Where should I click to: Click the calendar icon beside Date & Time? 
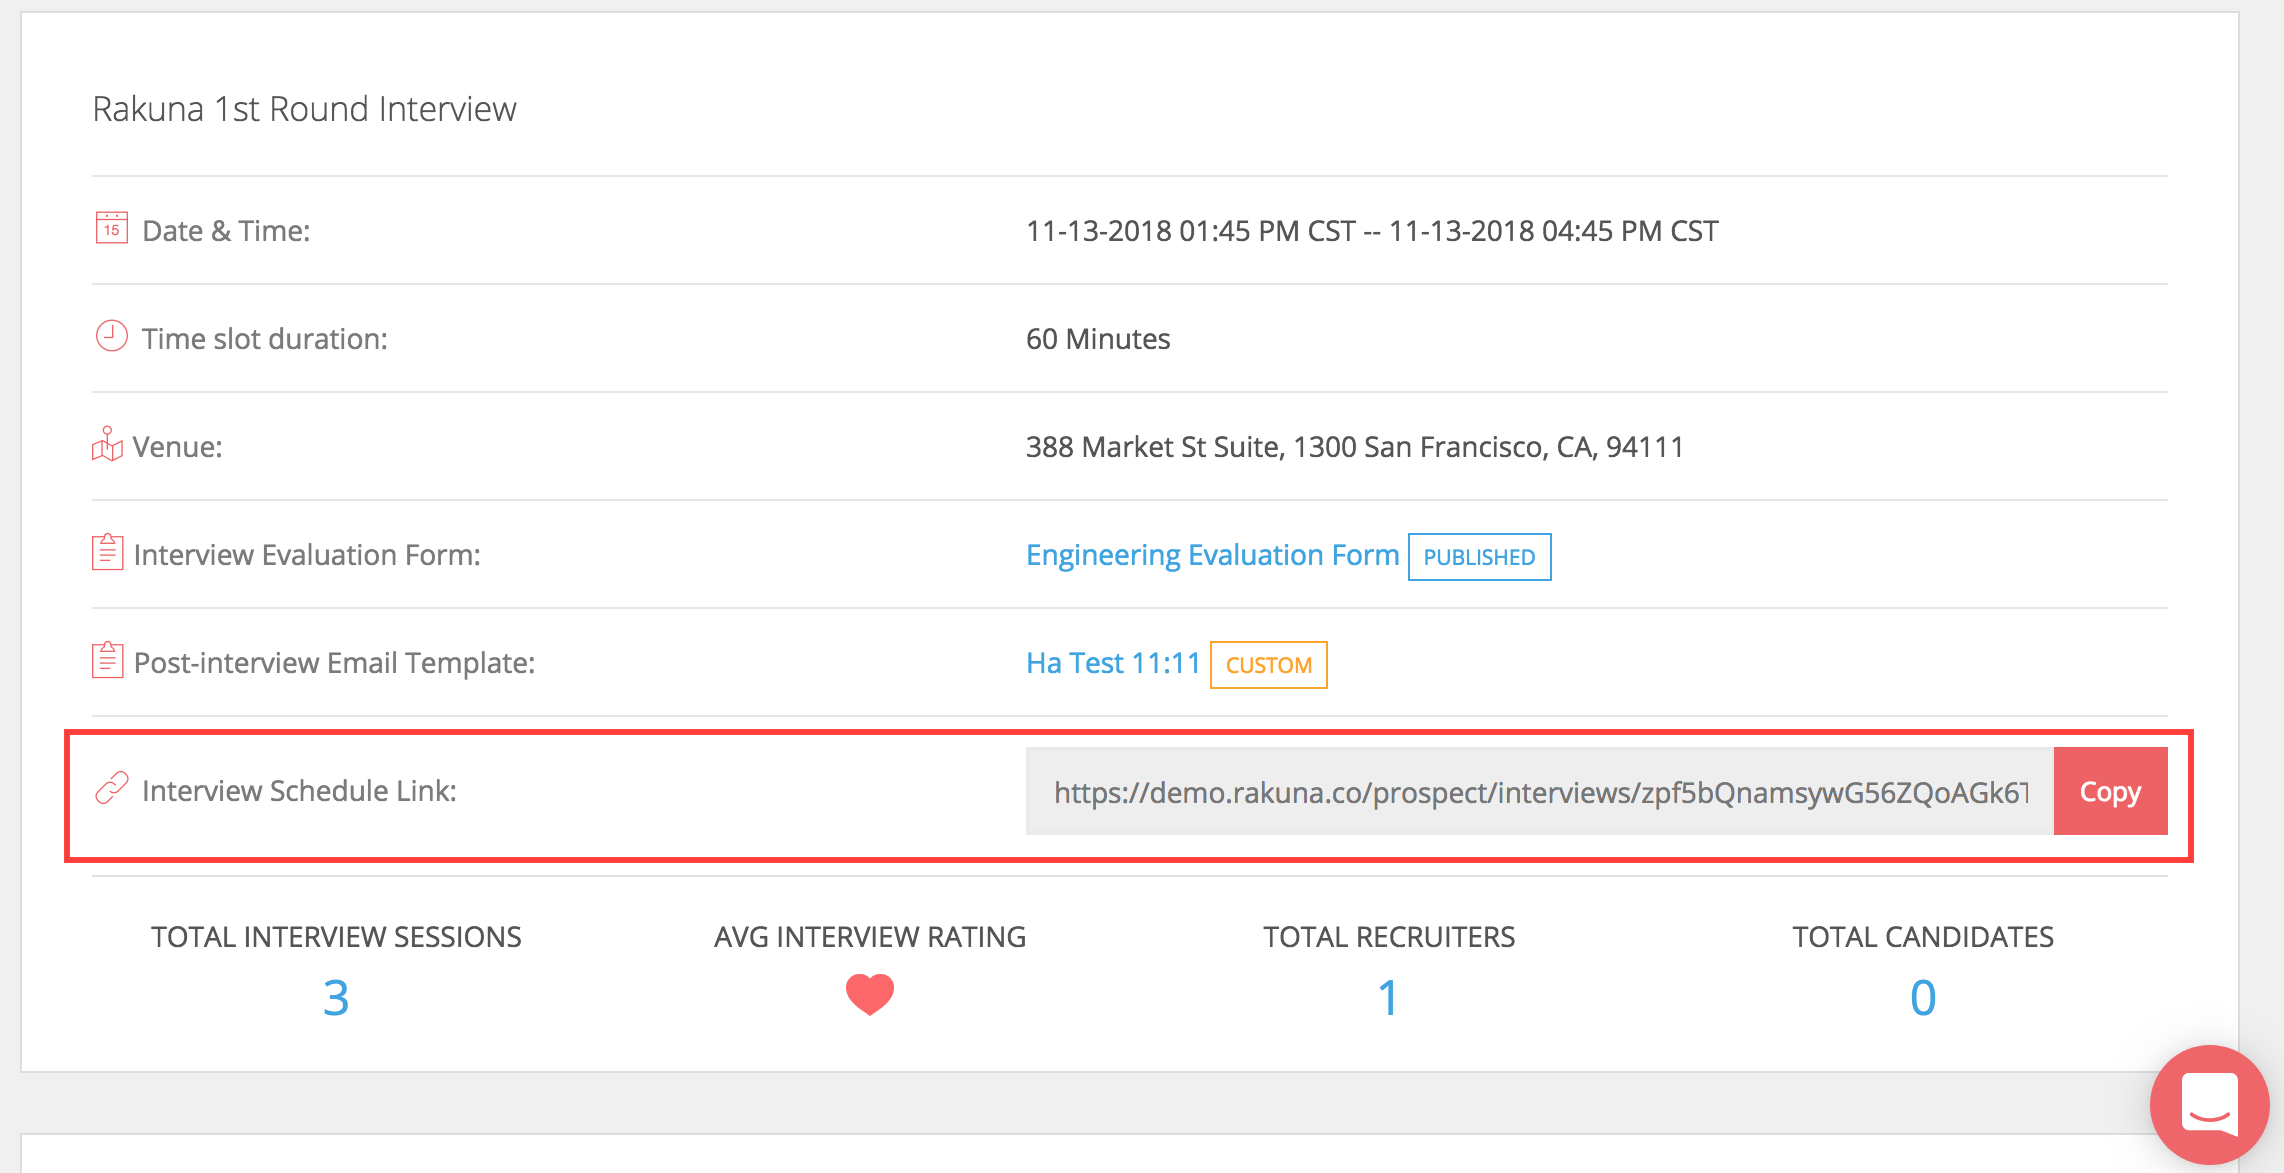(111, 228)
